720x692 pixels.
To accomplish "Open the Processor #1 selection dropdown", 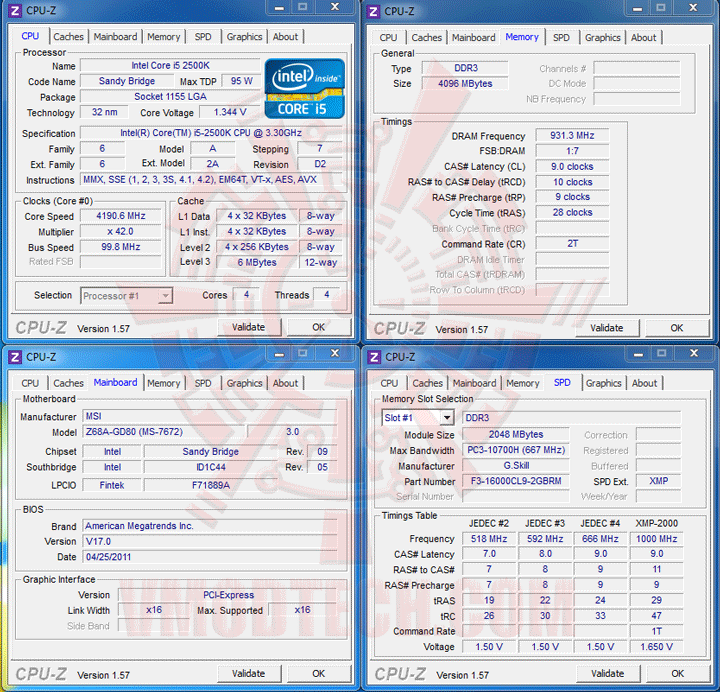I will 126,296.
